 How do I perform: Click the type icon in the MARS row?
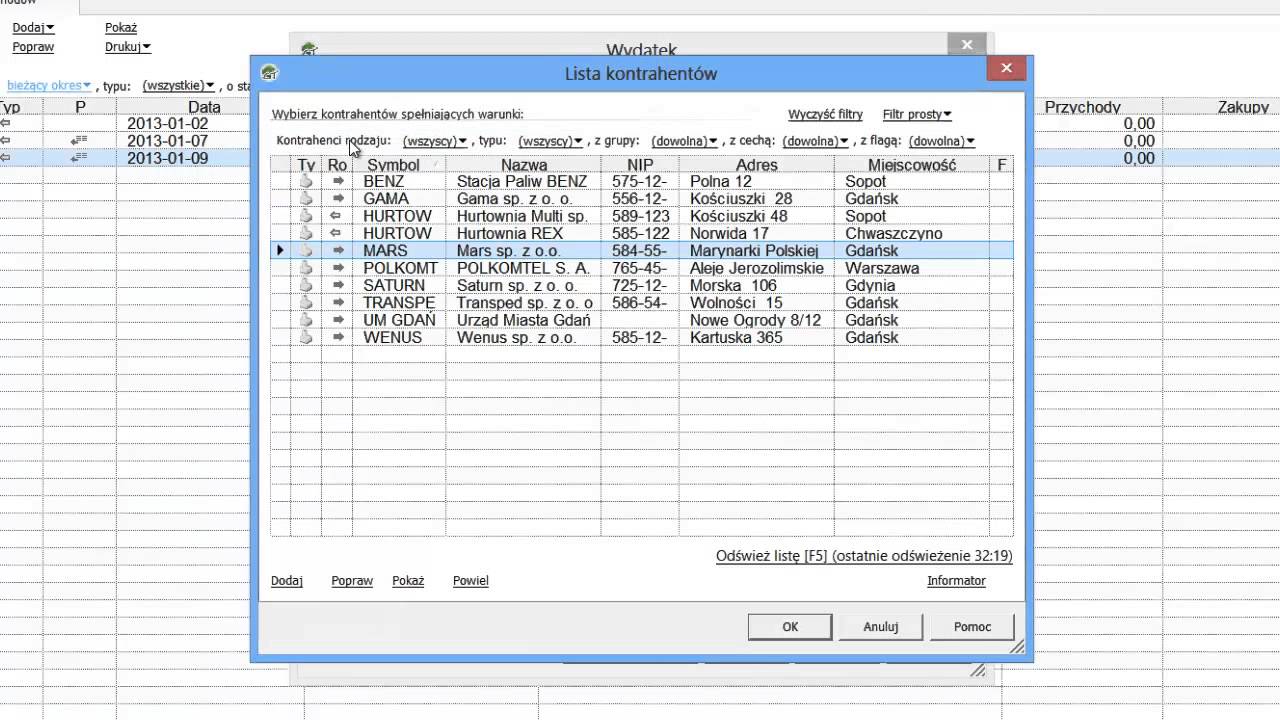306,251
